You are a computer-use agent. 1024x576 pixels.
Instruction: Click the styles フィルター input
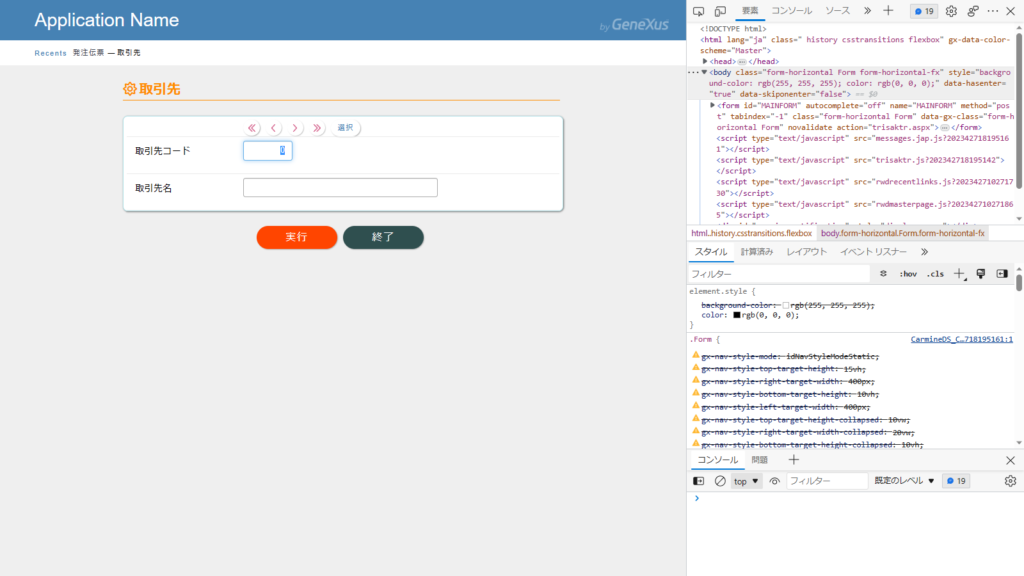pos(779,274)
